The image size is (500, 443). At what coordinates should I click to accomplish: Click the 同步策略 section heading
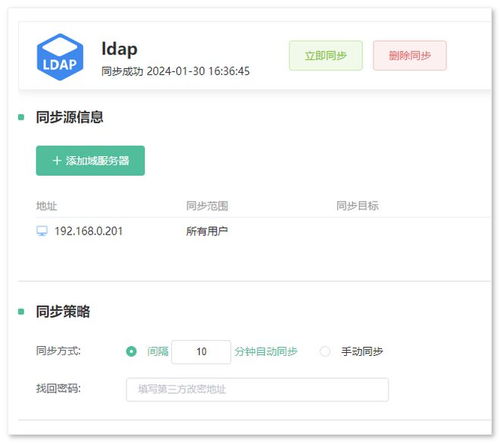point(63,312)
